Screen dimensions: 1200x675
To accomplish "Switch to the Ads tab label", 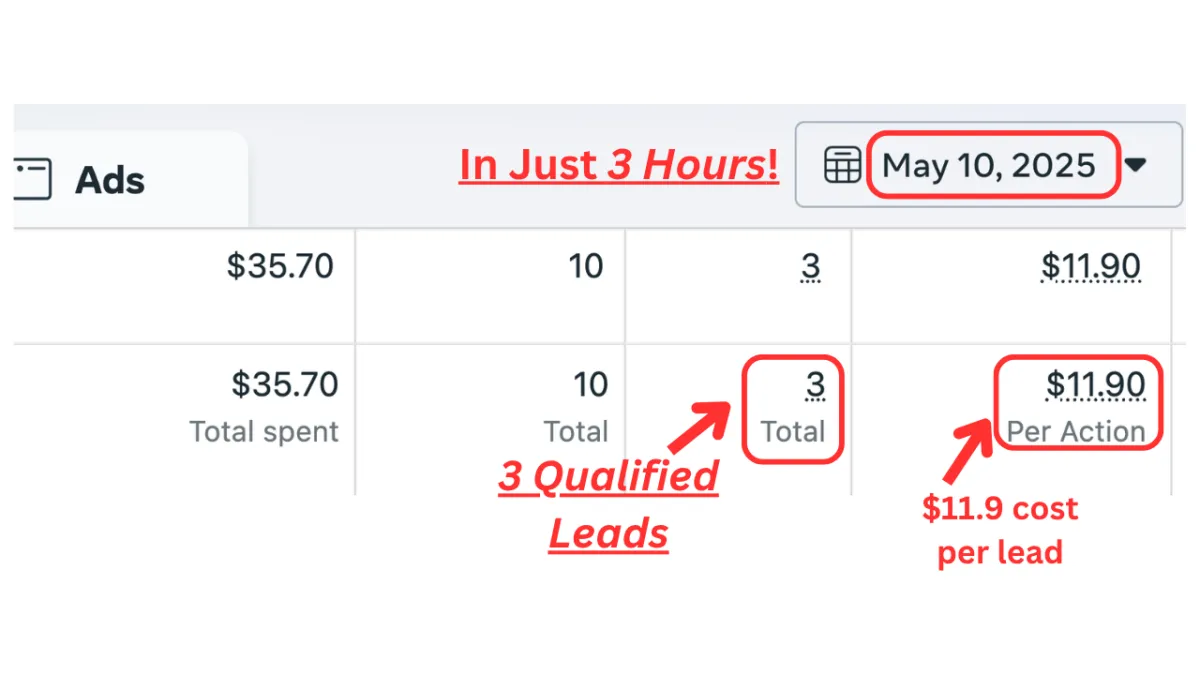I will (110, 181).
